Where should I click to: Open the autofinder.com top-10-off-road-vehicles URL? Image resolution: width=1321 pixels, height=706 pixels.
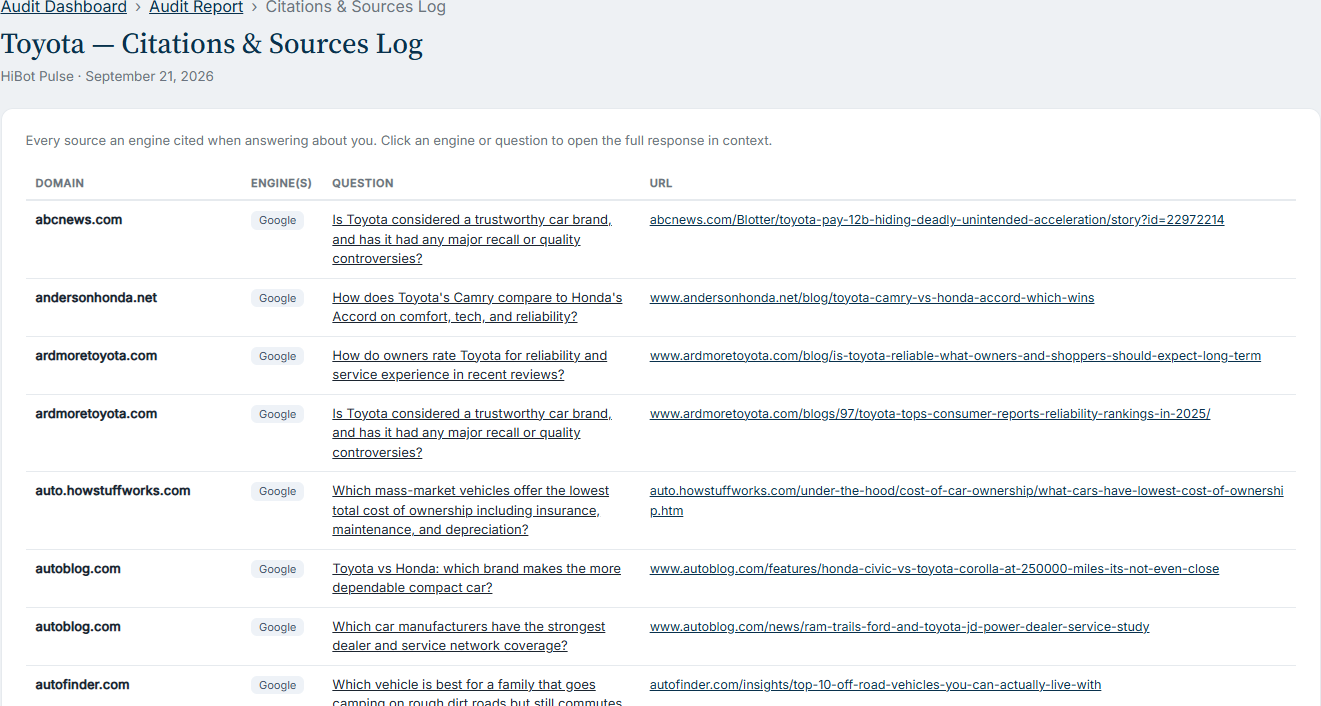click(x=875, y=685)
